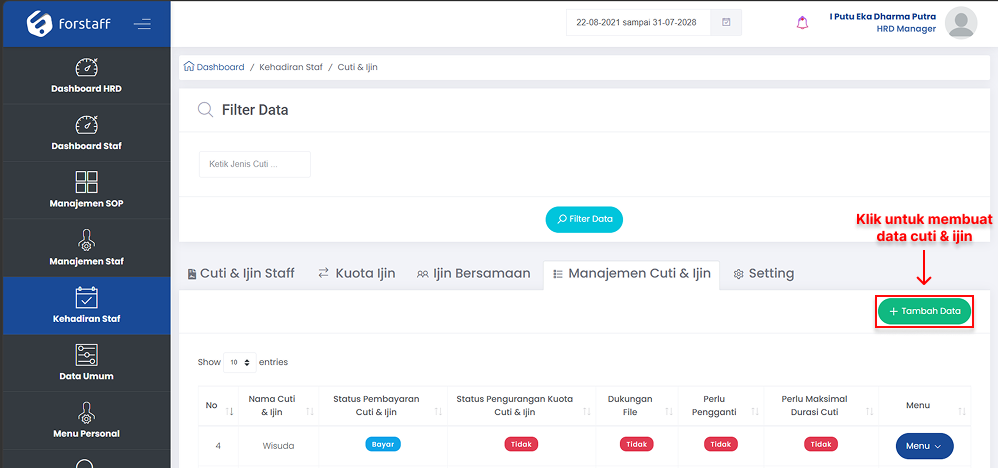
Task: Sort table by No column
Action: click(218, 406)
